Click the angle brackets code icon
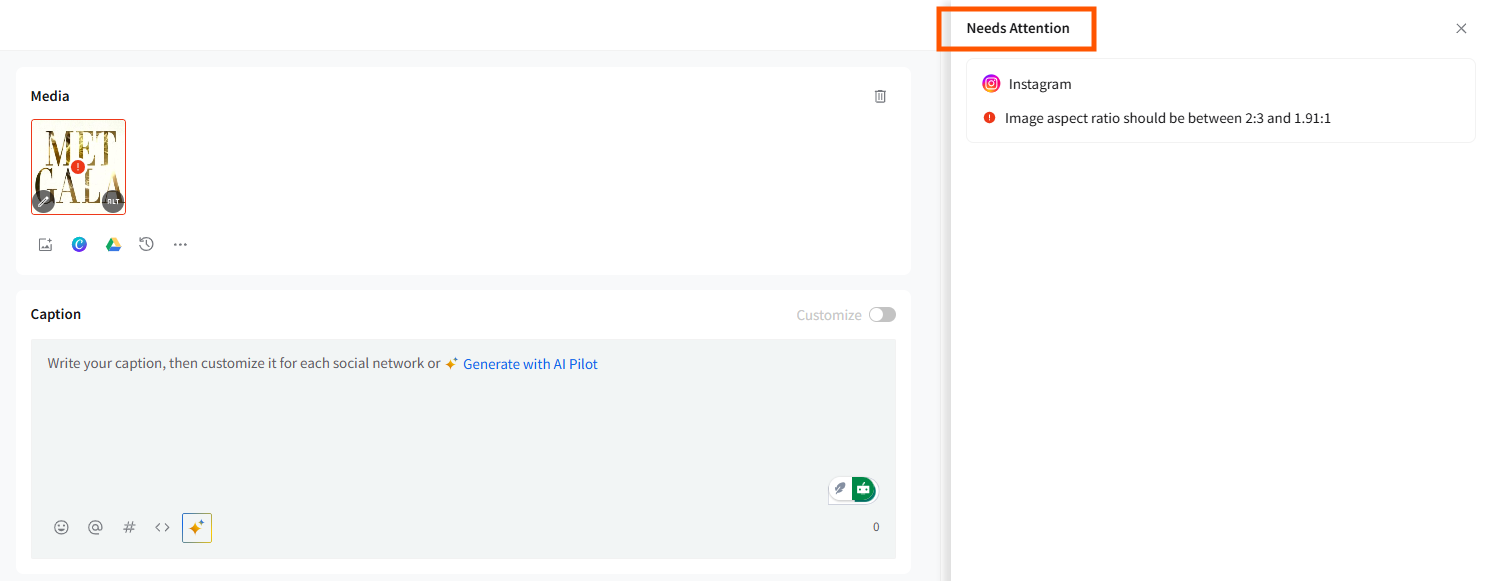The height and width of the screenshot is (581, 1490). click(162, 527)
